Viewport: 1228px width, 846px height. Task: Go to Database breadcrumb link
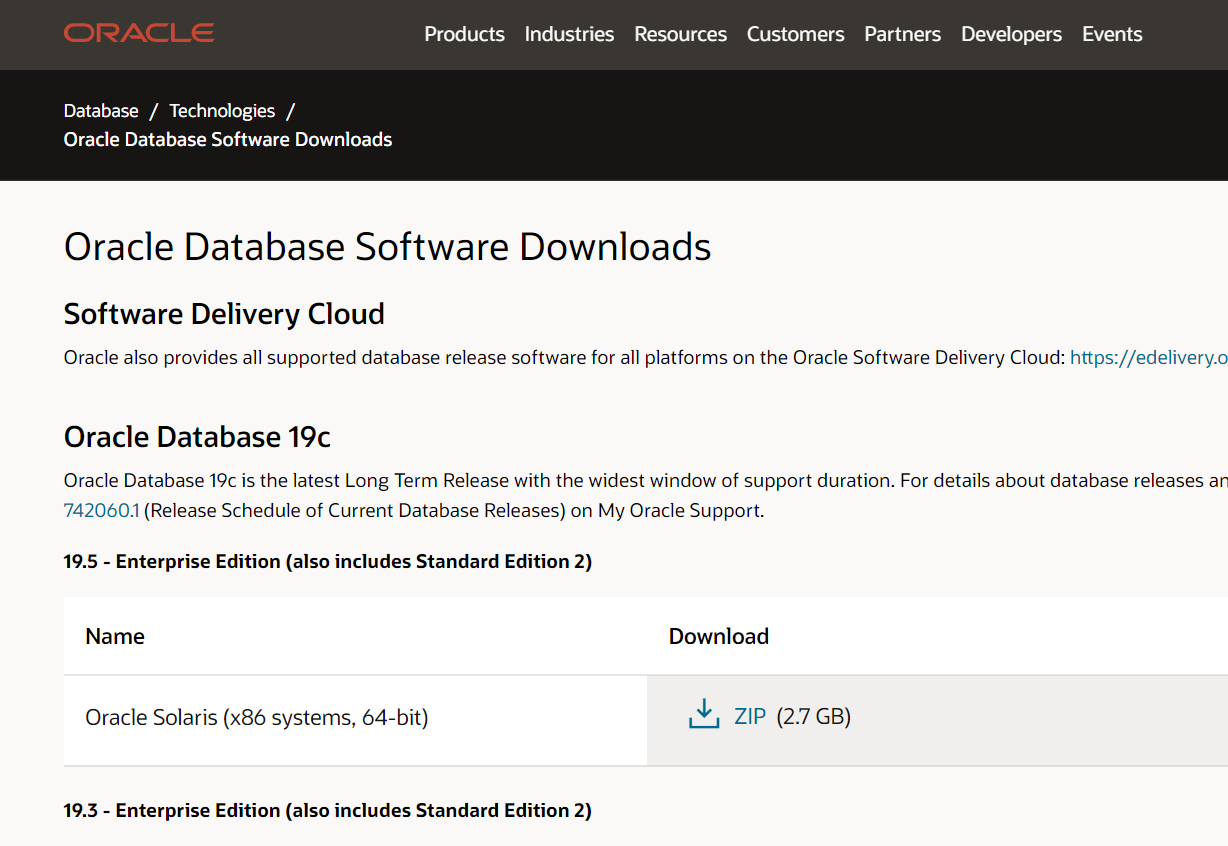[x=101, y=111]
